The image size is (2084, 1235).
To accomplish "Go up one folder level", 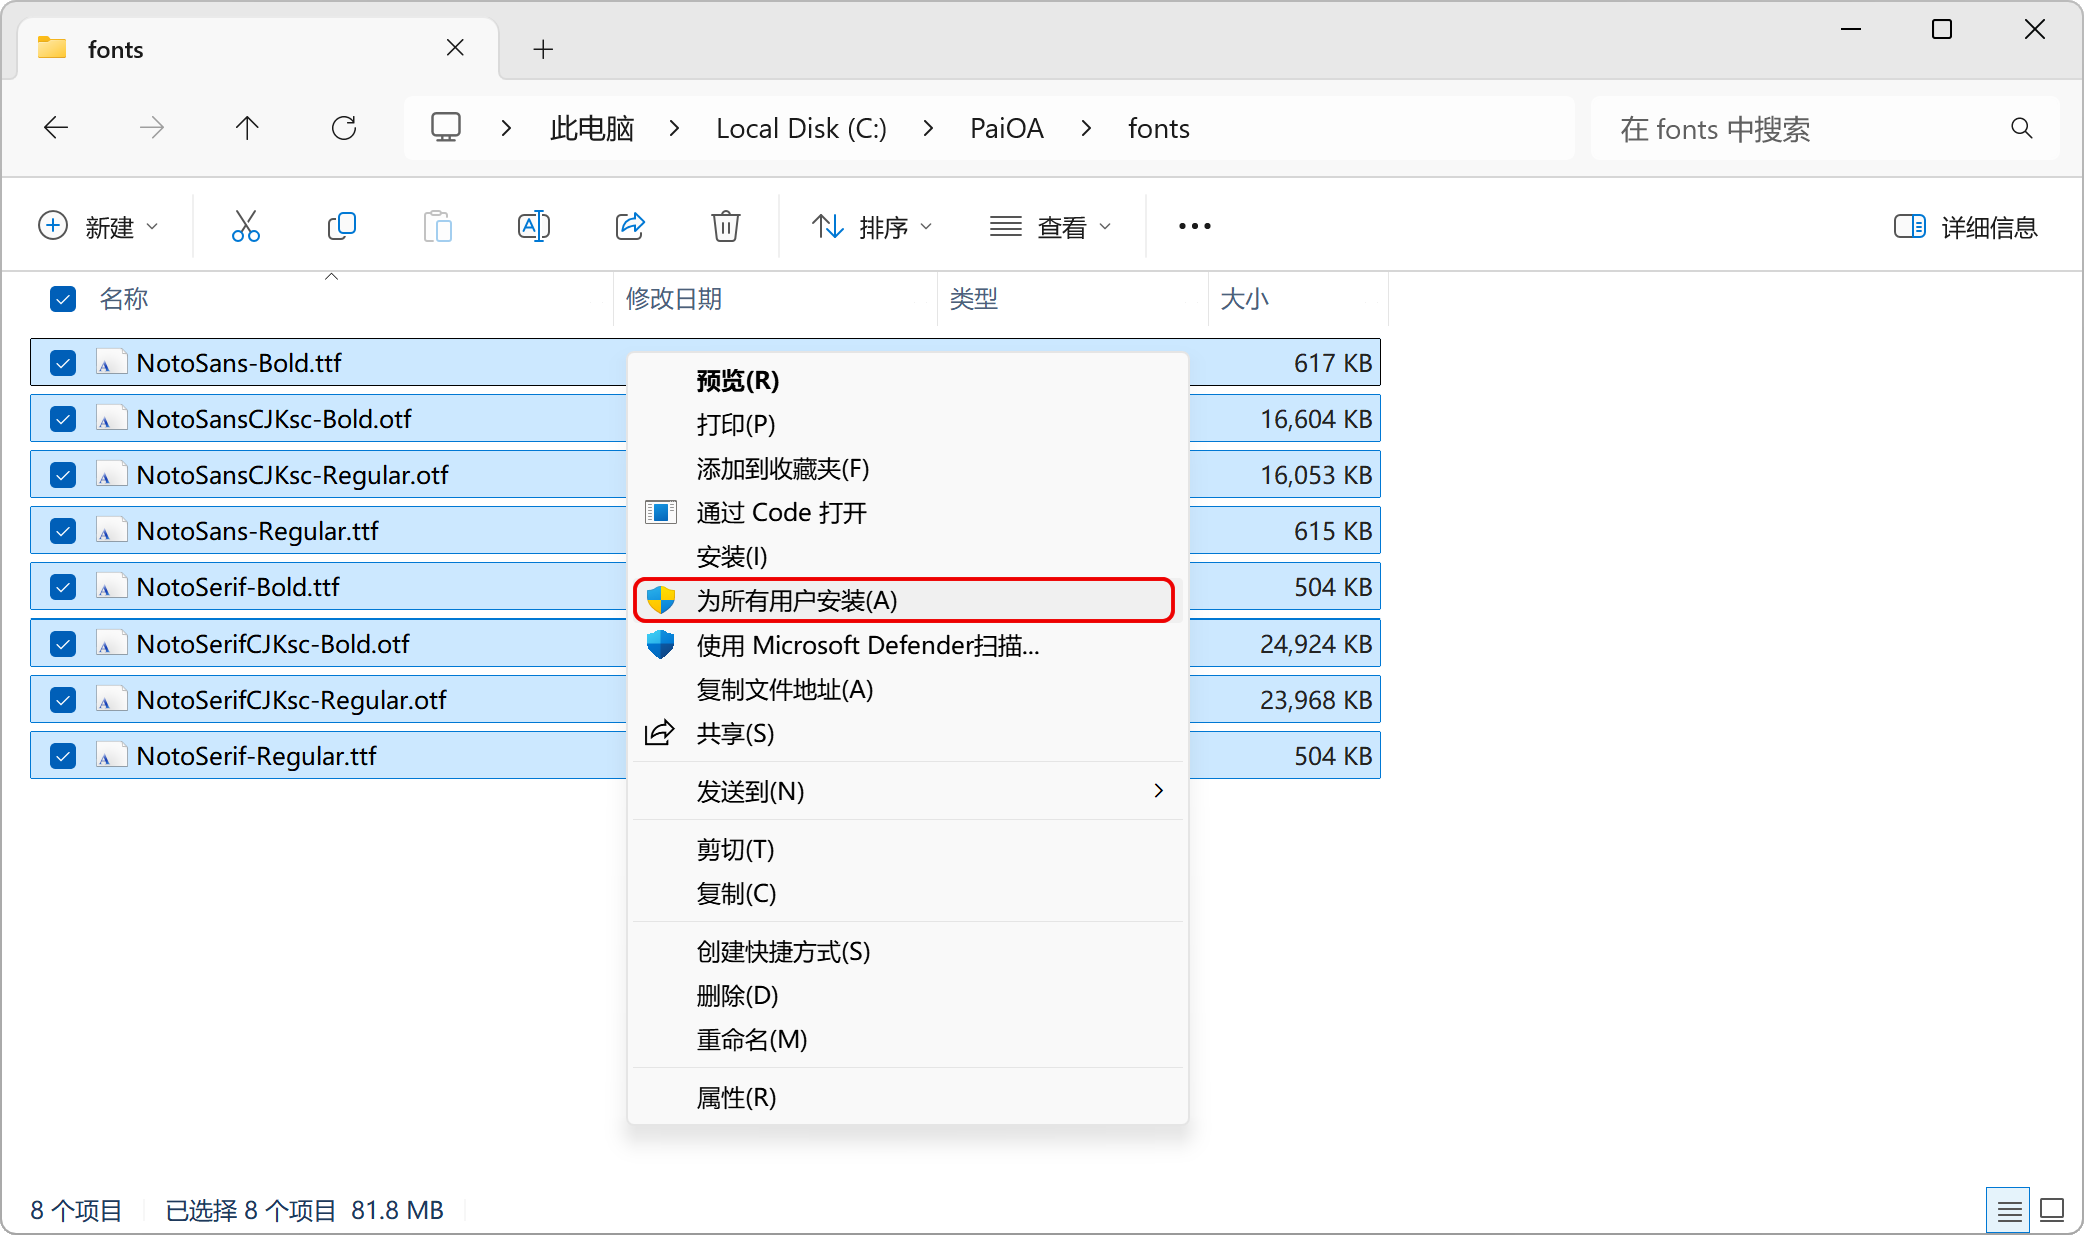I will pyautogui.click(x=247, y=128).
